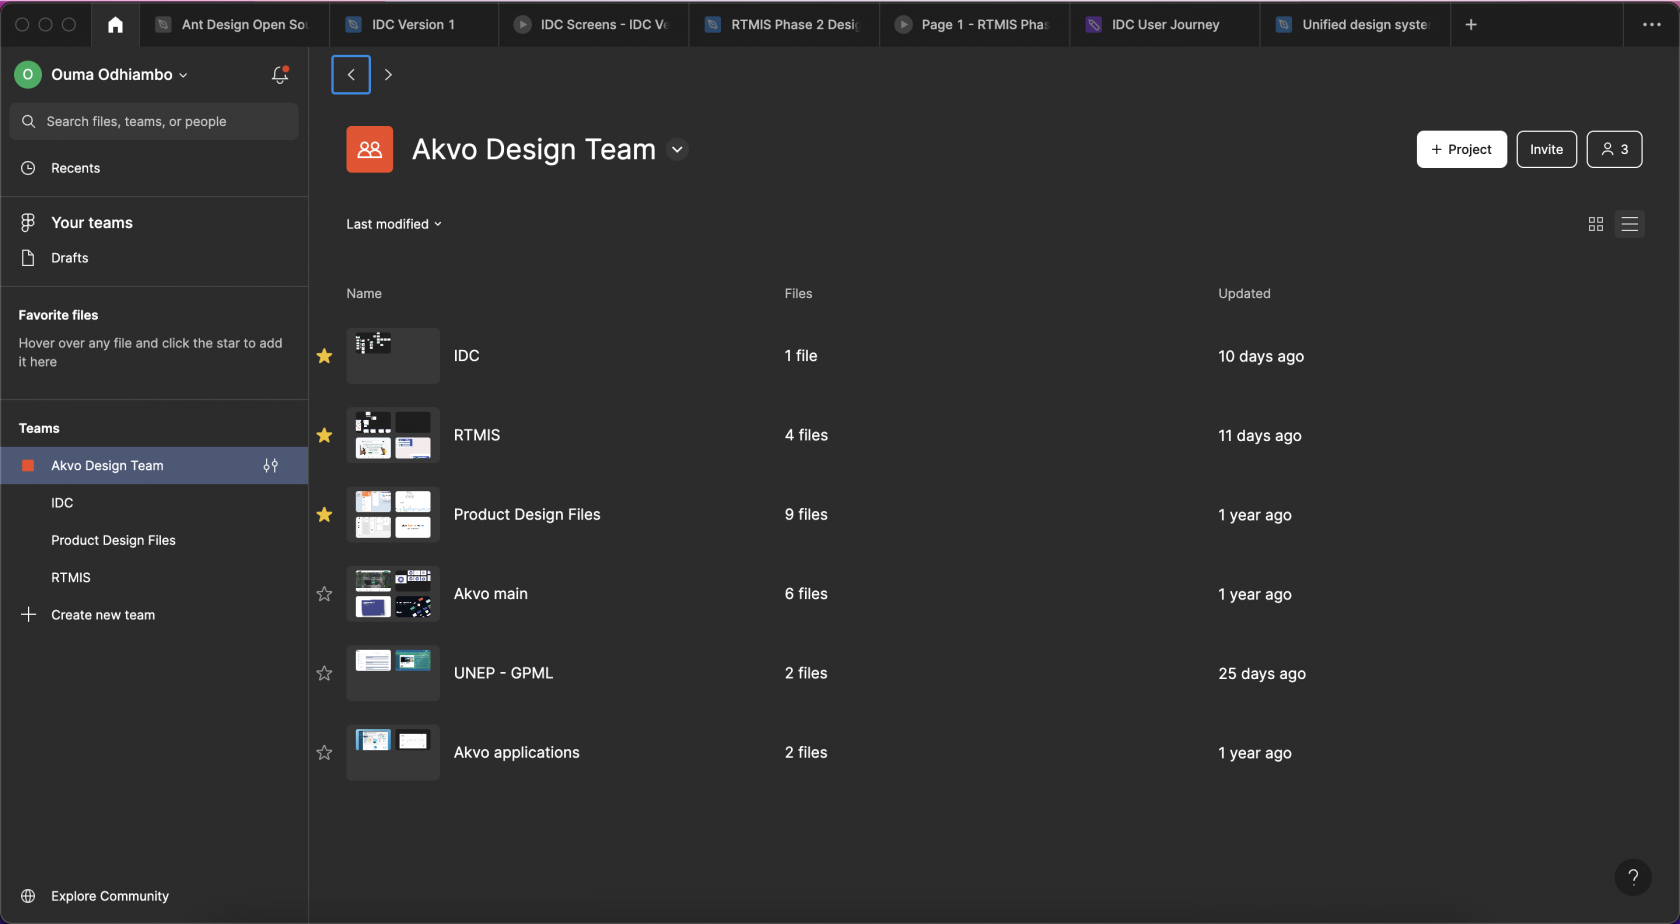This screenshot has width=1680, height=924.
Task: Click the Figma logo beside Your teams
Action: 28,222
